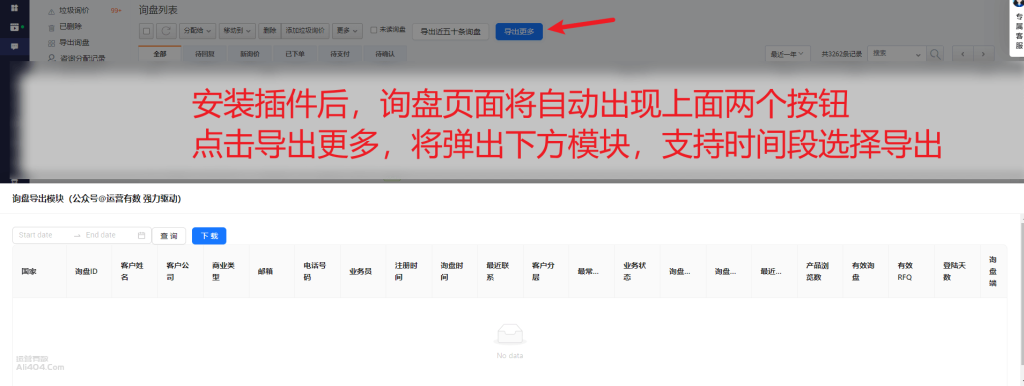Click the magnifier search icon
Viewport: 1024px width, 386px height.
936,54
